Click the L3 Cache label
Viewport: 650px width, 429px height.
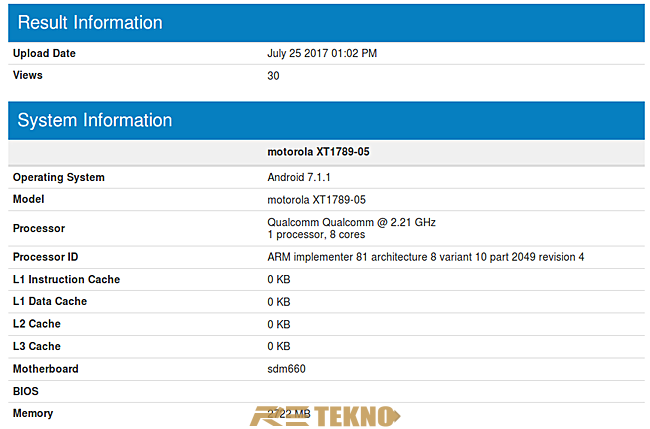pyautogui.click(x=36, y=346)
